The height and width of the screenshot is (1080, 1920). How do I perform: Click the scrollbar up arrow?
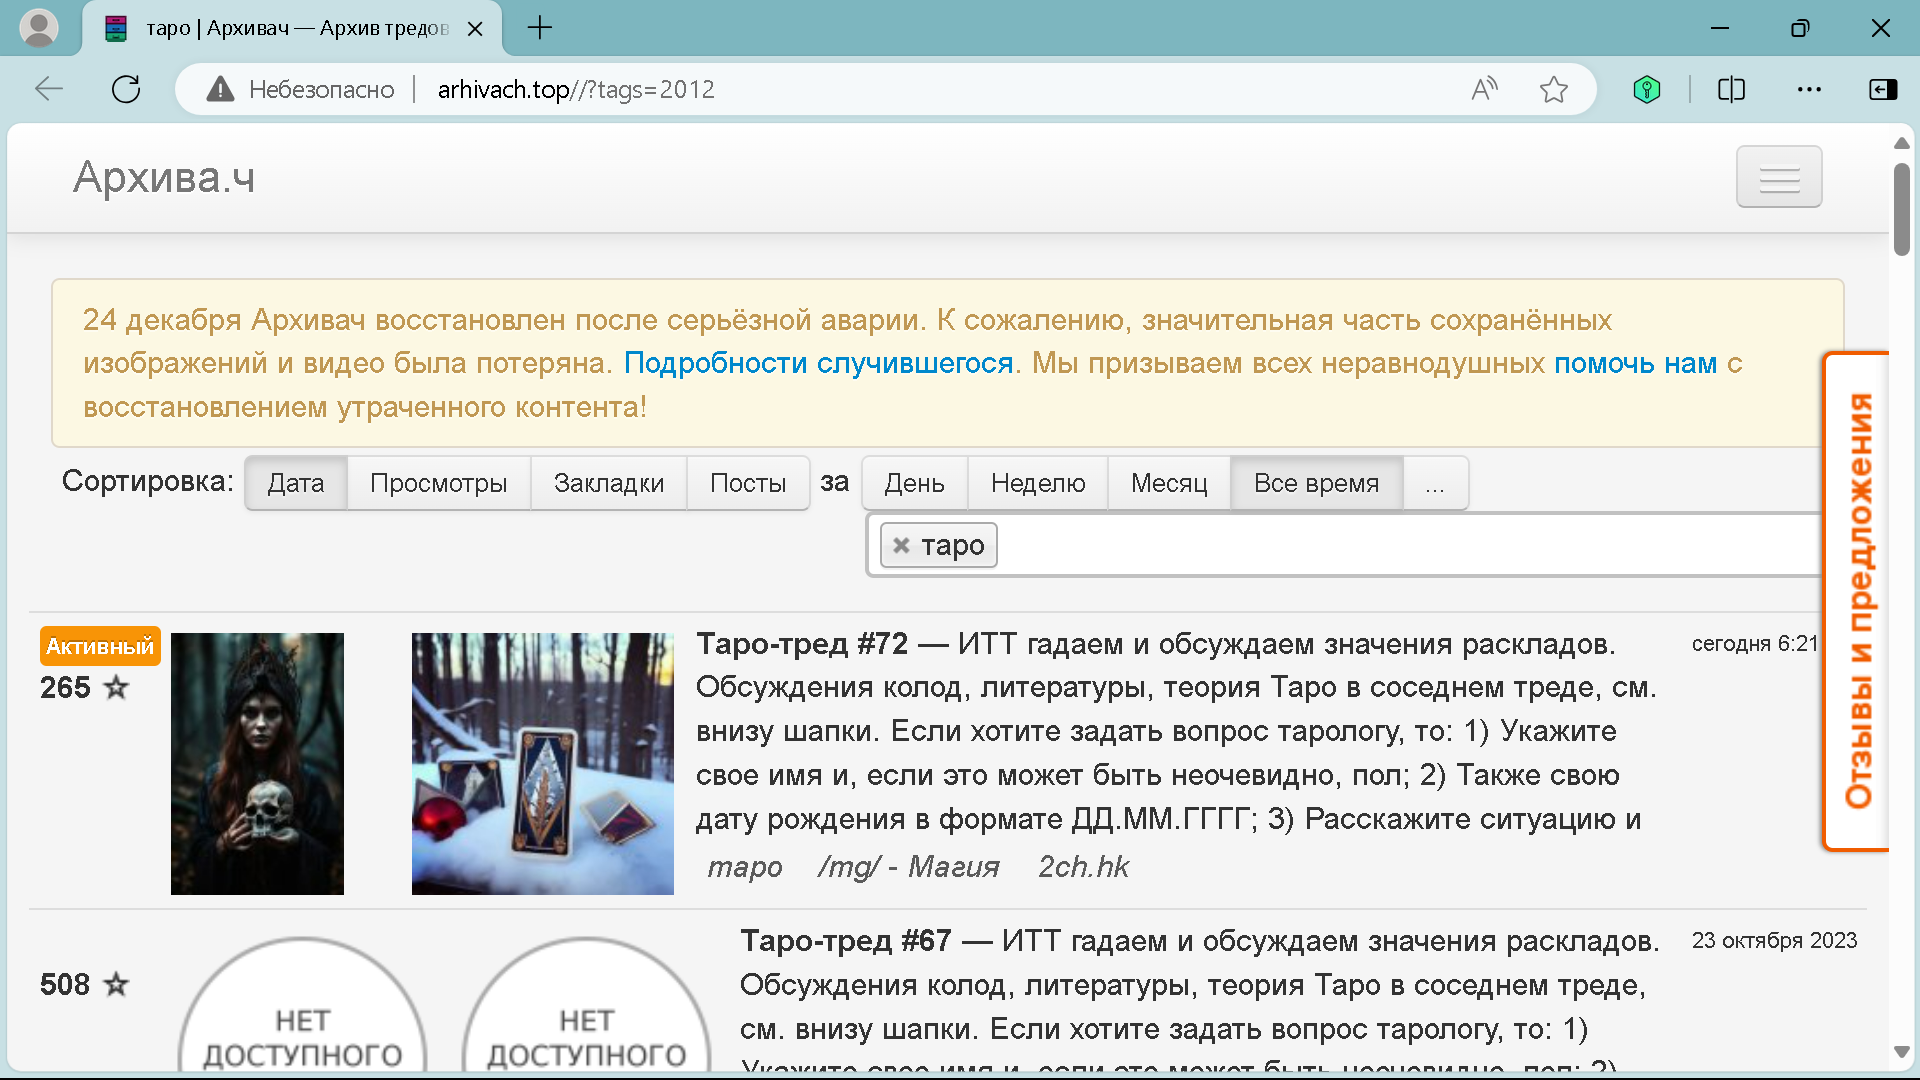point(1901,143)
